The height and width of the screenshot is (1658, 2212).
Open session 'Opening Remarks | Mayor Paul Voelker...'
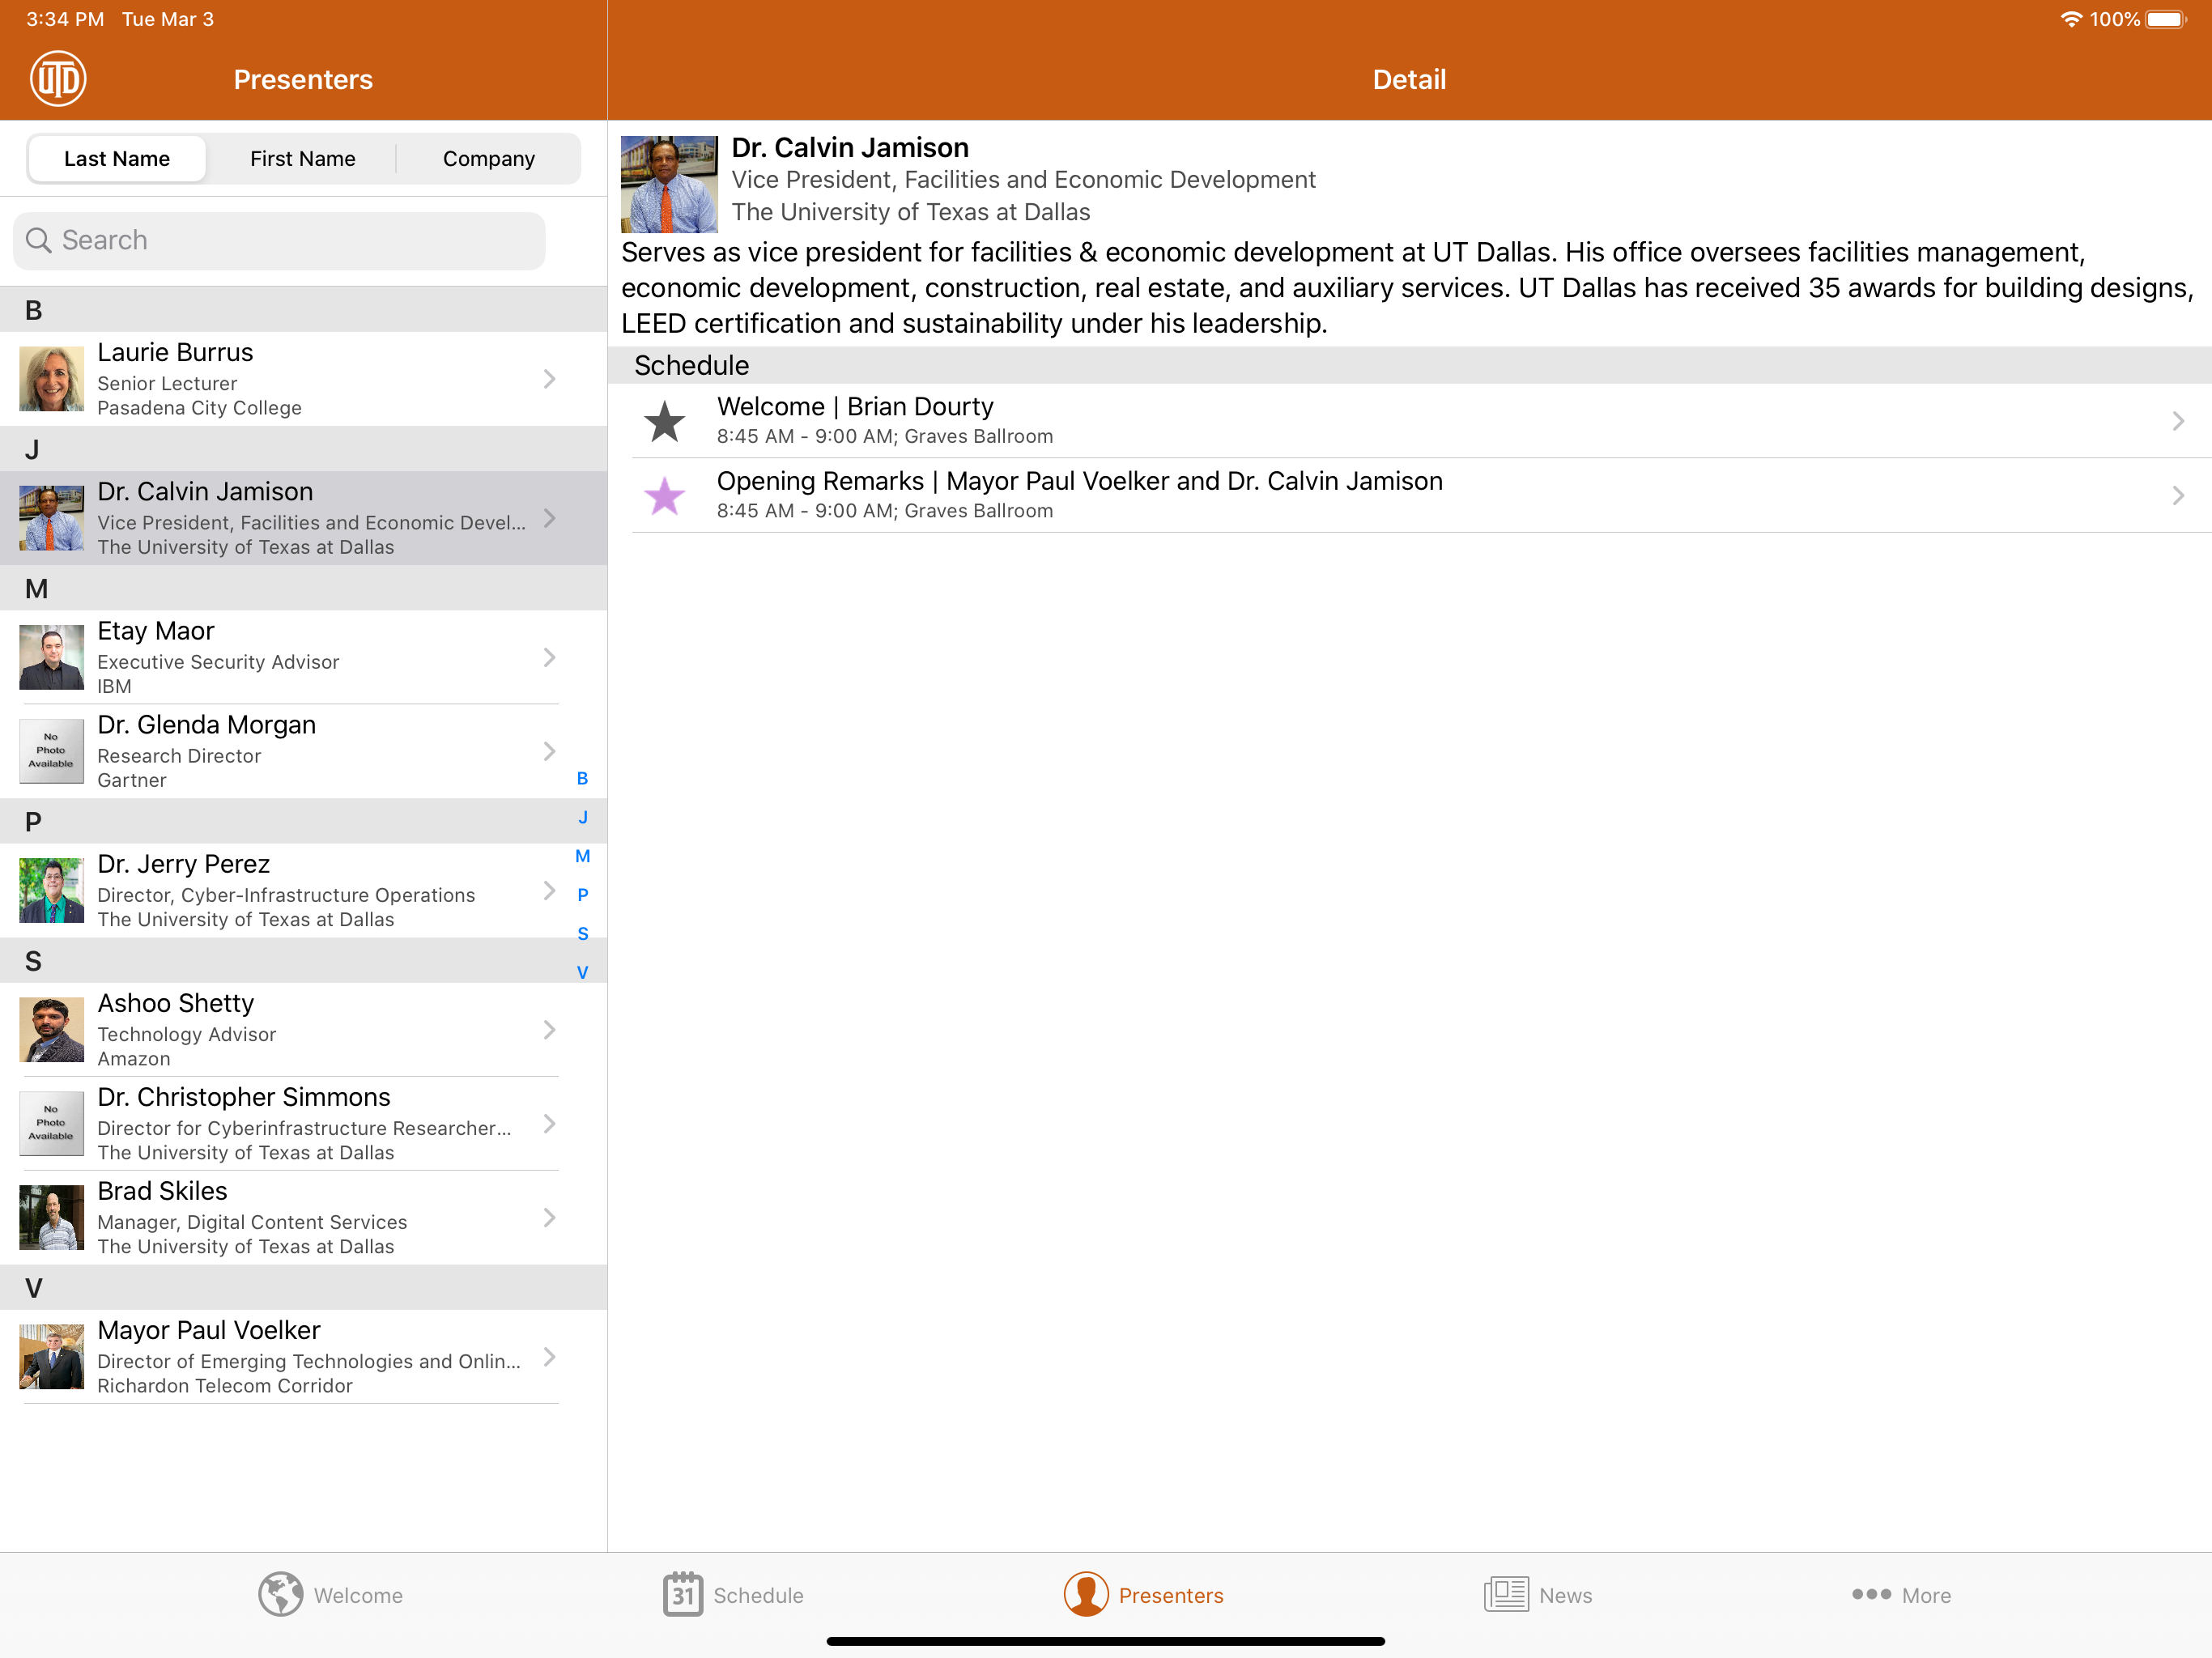(1079, 481)
